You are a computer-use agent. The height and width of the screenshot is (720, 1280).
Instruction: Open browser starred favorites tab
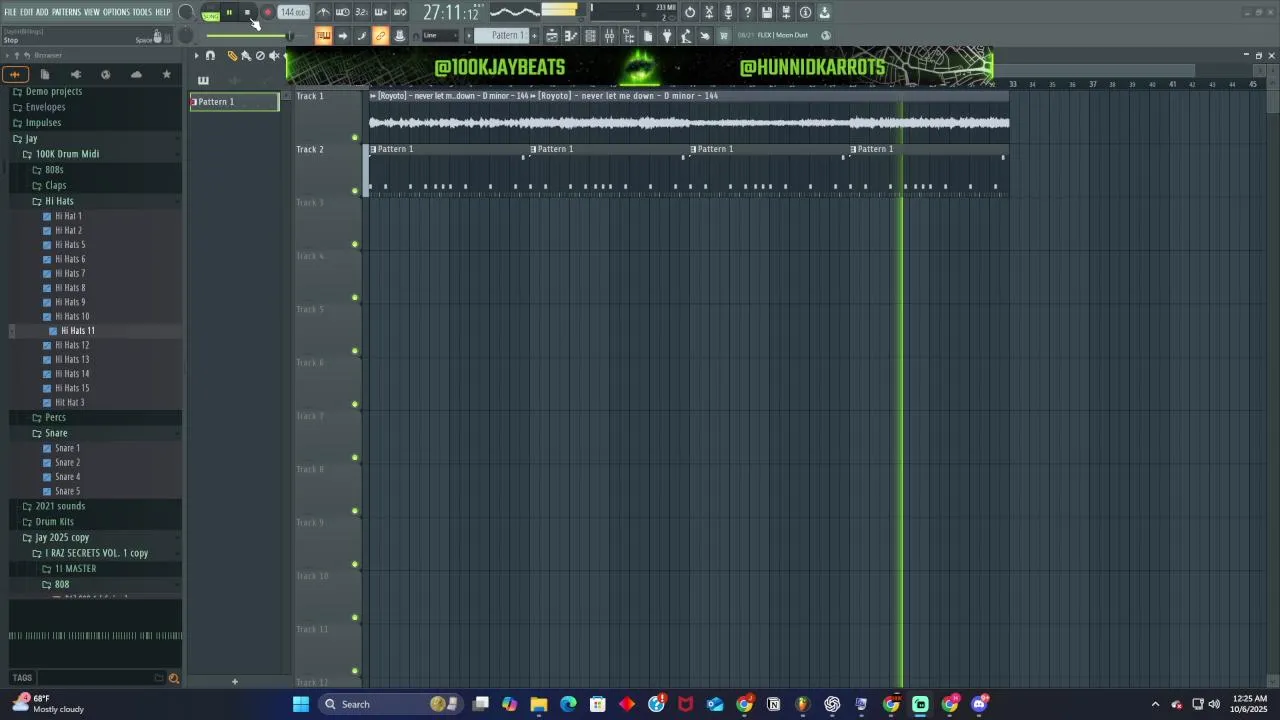[x=167, y=74]
